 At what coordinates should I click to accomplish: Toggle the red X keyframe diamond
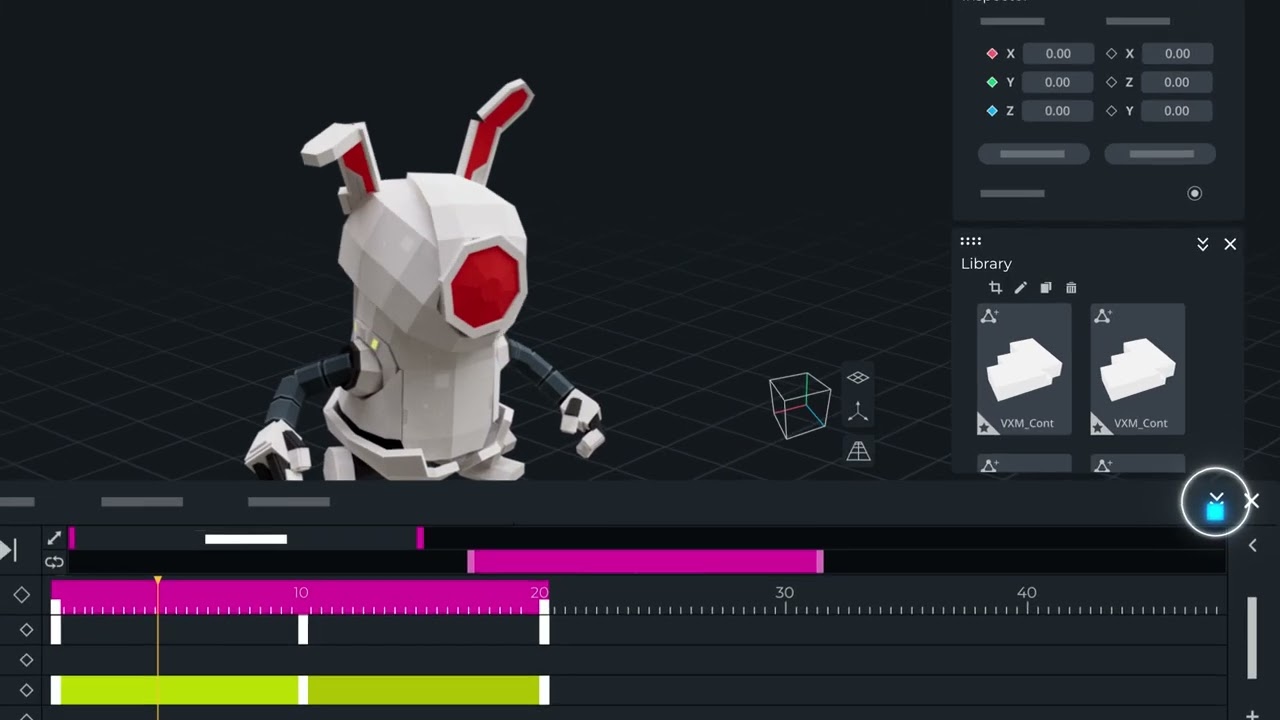pyautogui.click(x=992, y=54)
